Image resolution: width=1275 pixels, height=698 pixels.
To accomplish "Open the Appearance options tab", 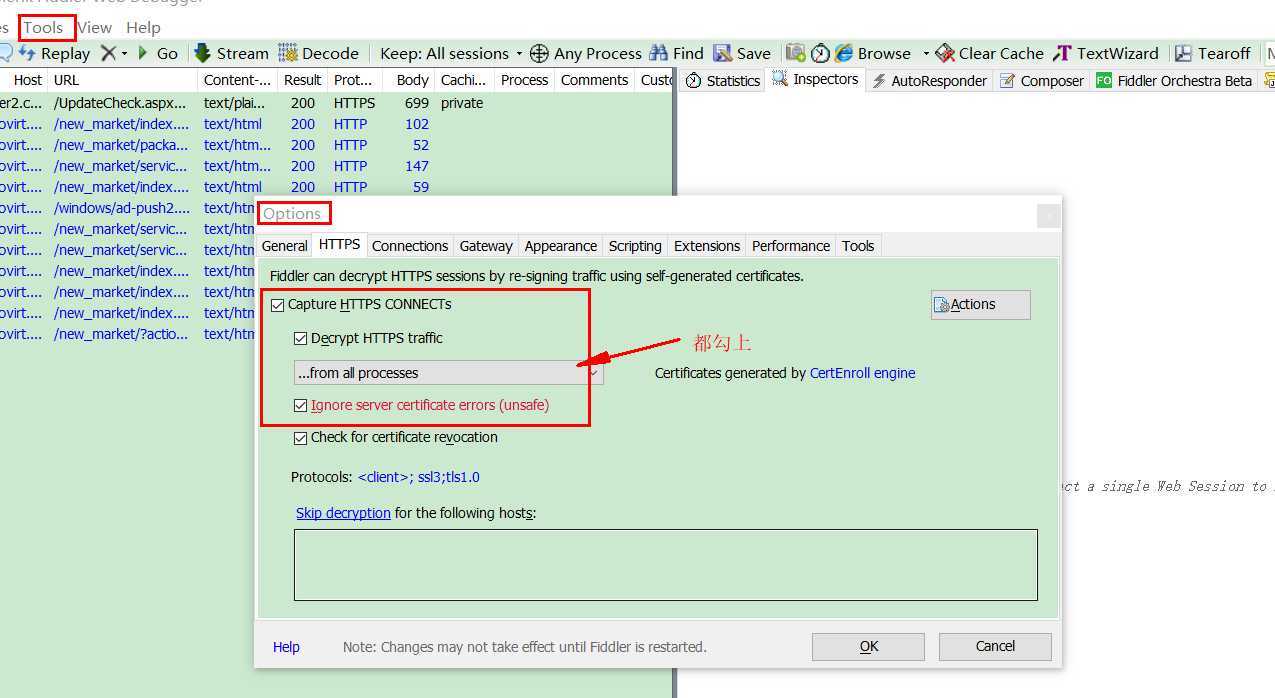I will click(561, 246).
